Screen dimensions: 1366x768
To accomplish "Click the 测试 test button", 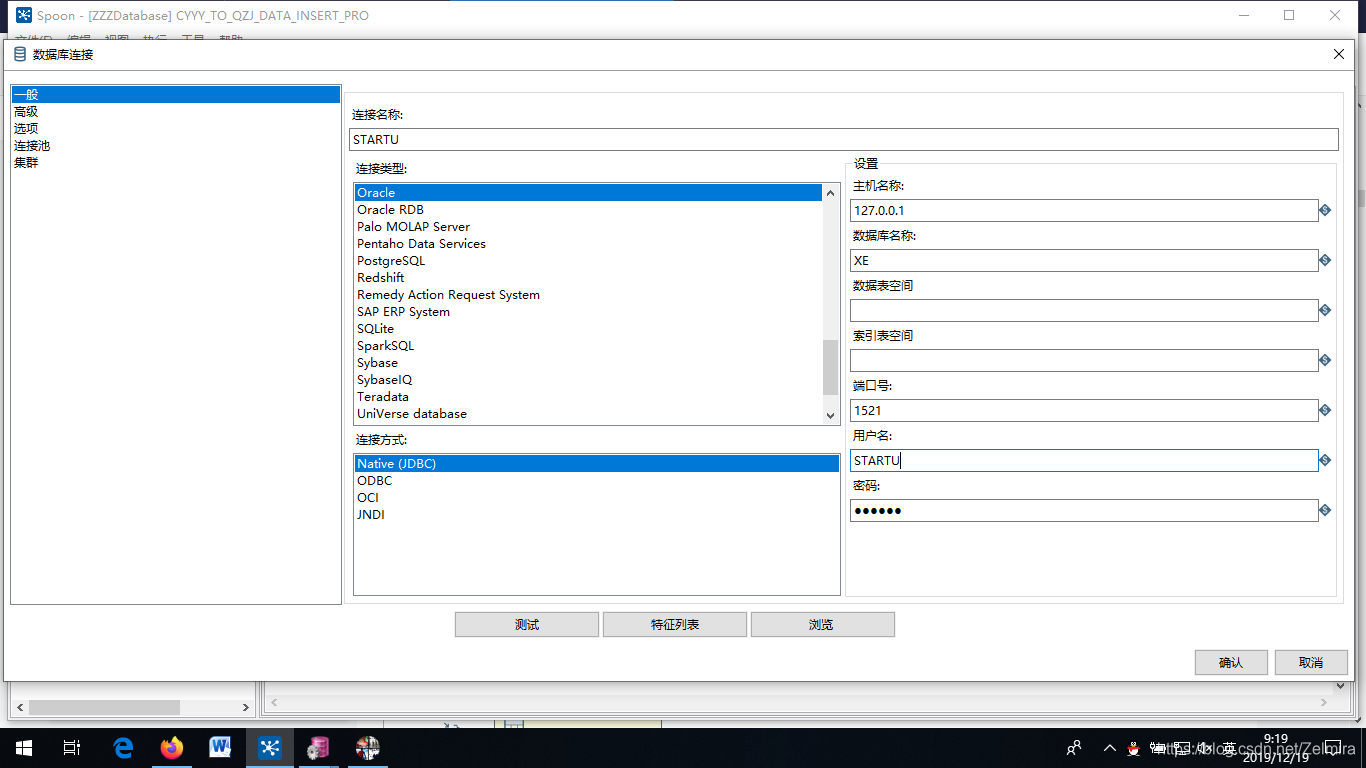I will 527,624.
